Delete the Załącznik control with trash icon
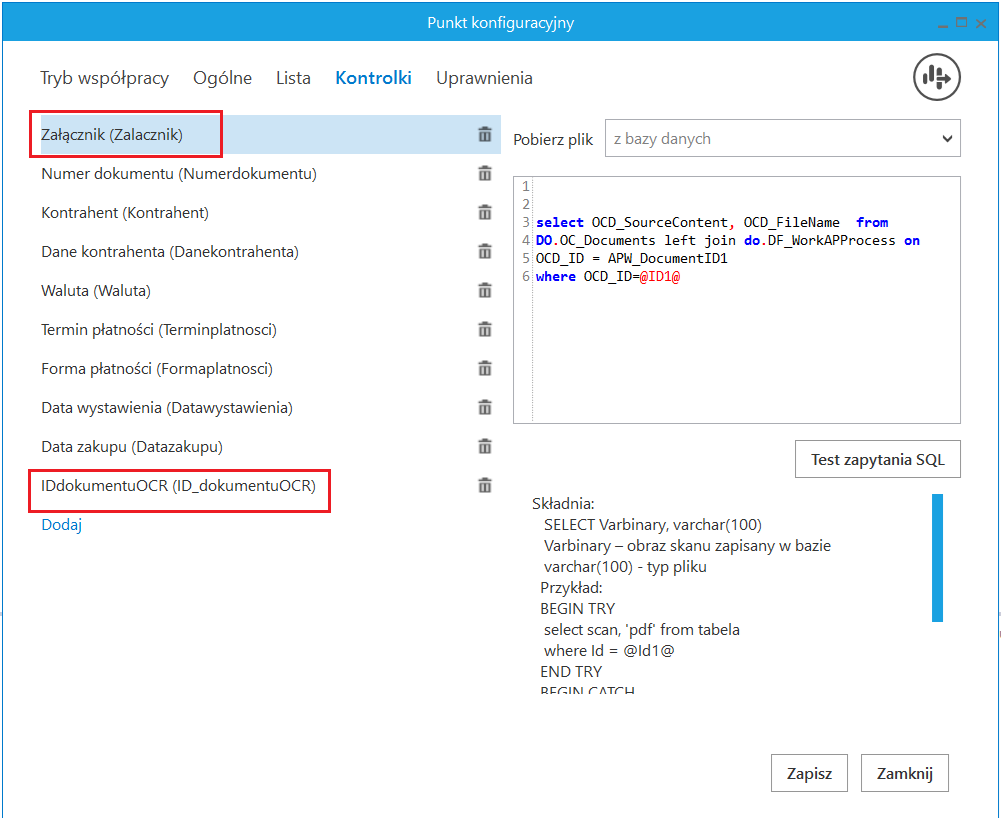The height and width of the screenshot is (818, 1001). [x=485, y=134]
